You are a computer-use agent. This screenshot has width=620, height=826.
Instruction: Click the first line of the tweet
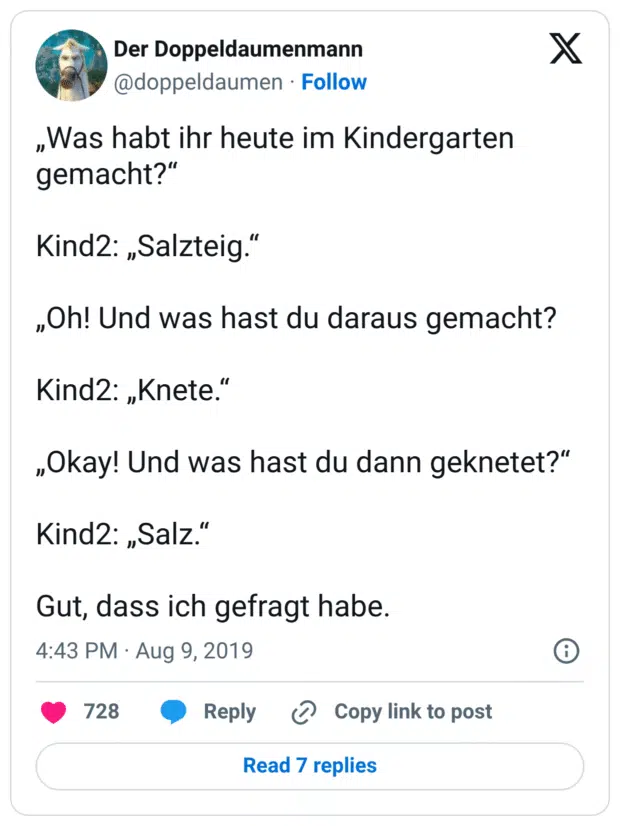pos(275,138)
